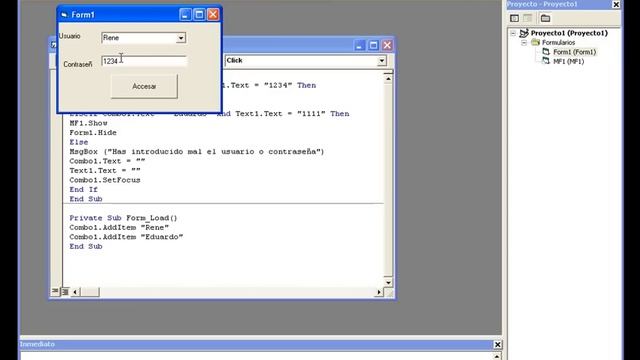Close the Inmediato window
640x360 pixels.
click(x=498, y=345)
